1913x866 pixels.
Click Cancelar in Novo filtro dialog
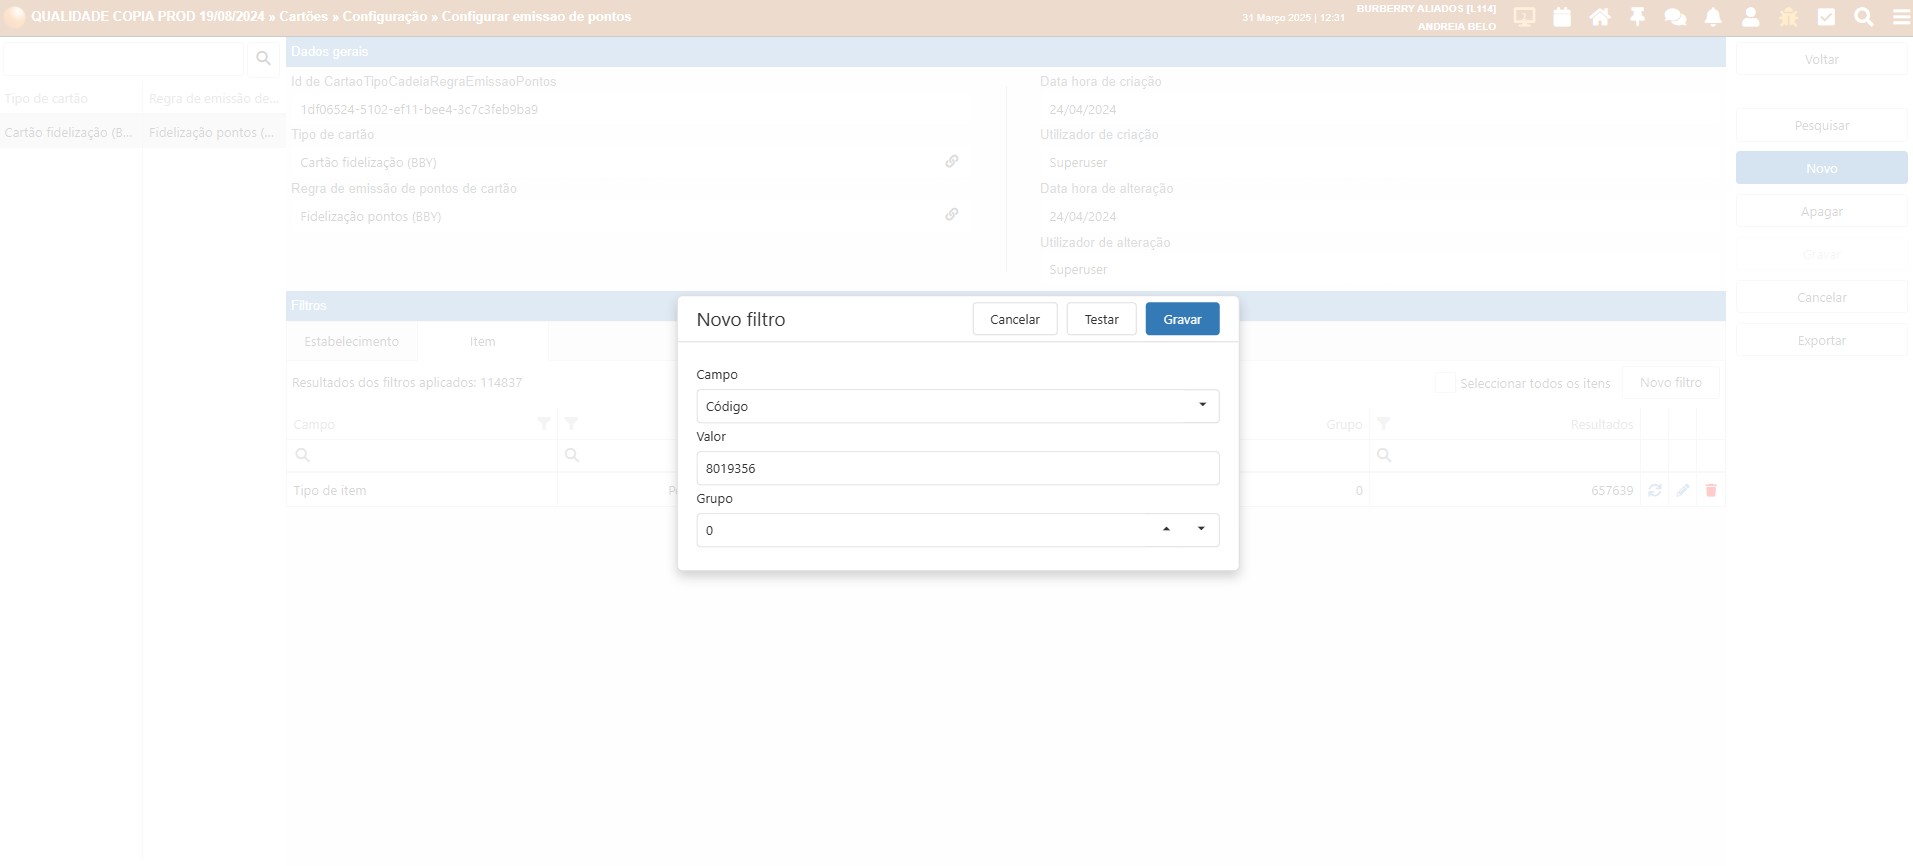[1015, 319]
